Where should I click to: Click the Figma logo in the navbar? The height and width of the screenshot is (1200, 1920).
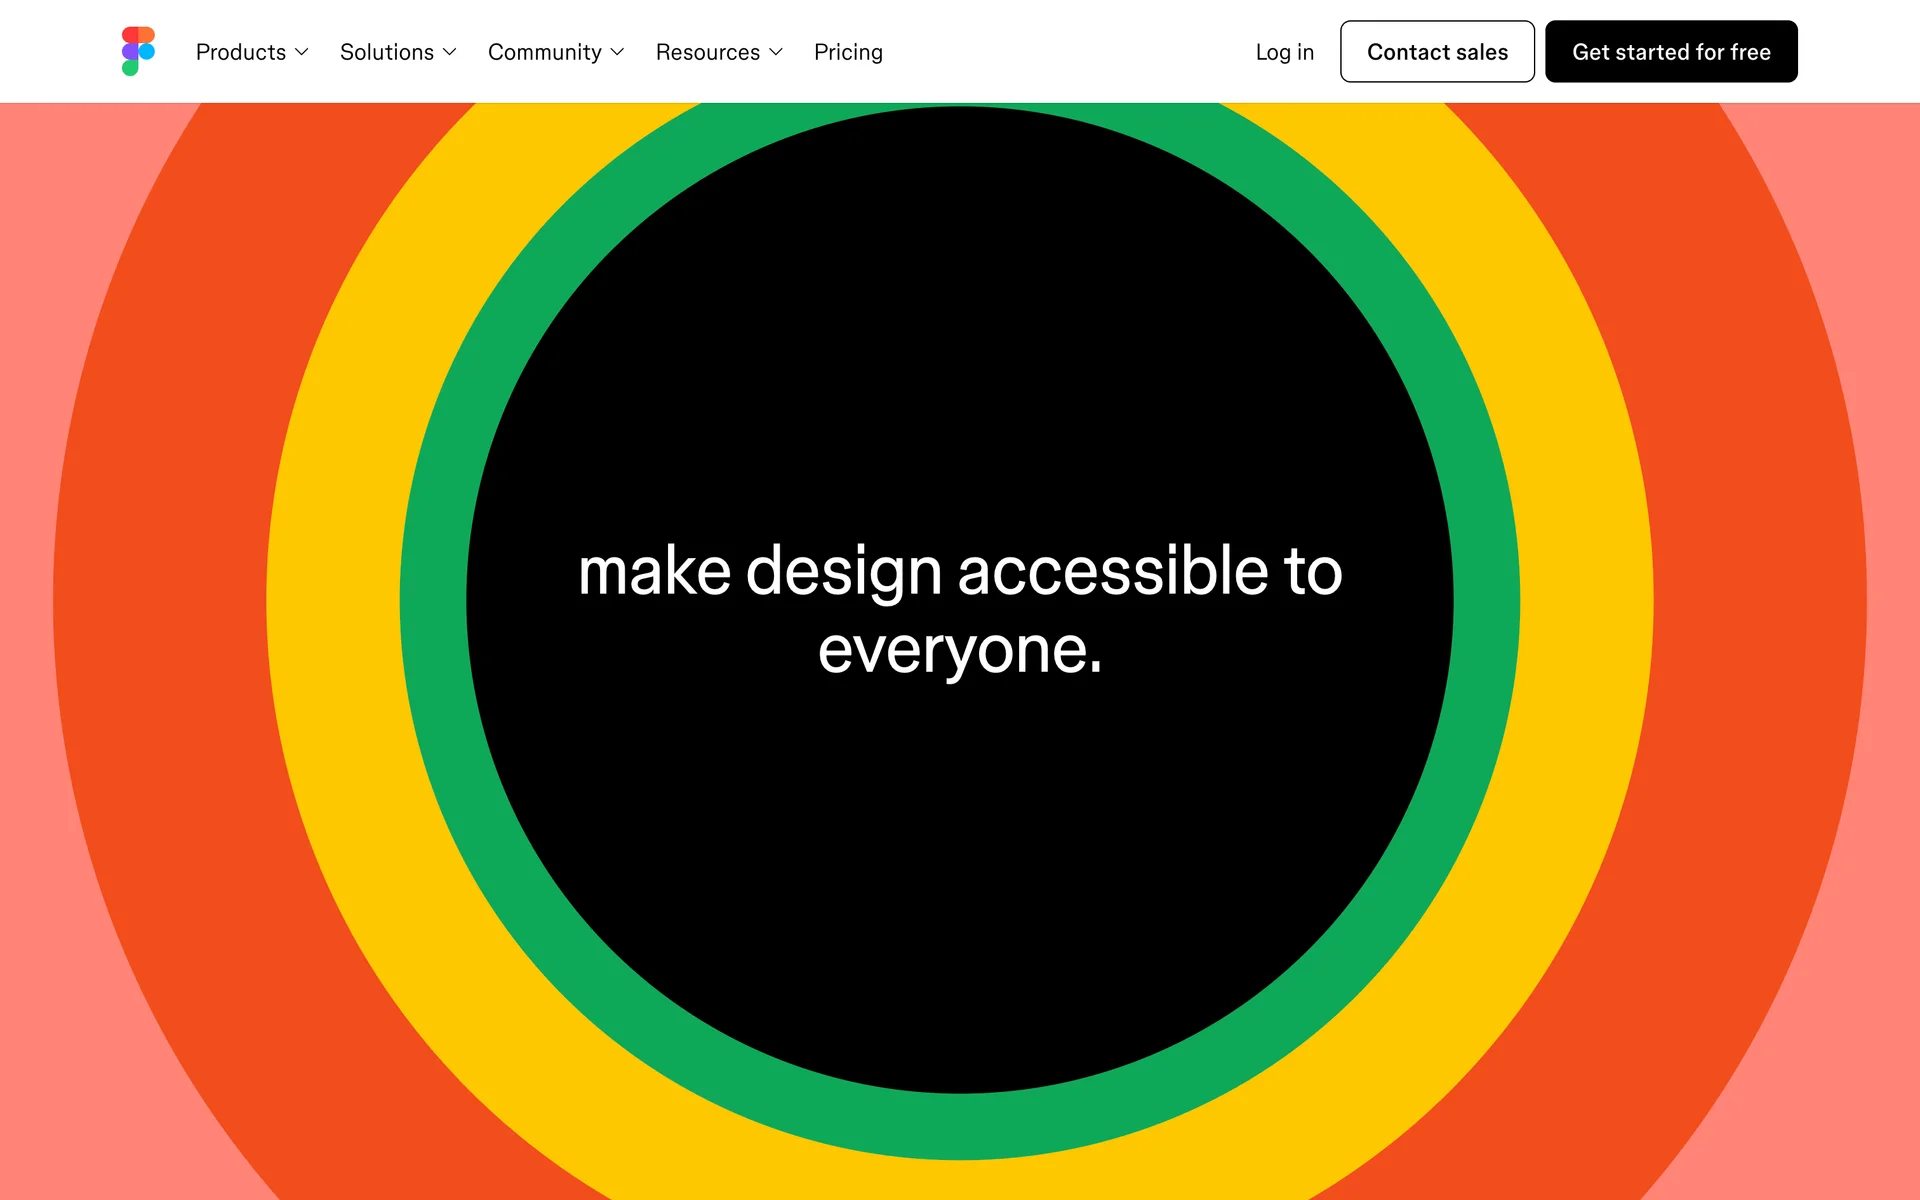[x=138, y=51]
